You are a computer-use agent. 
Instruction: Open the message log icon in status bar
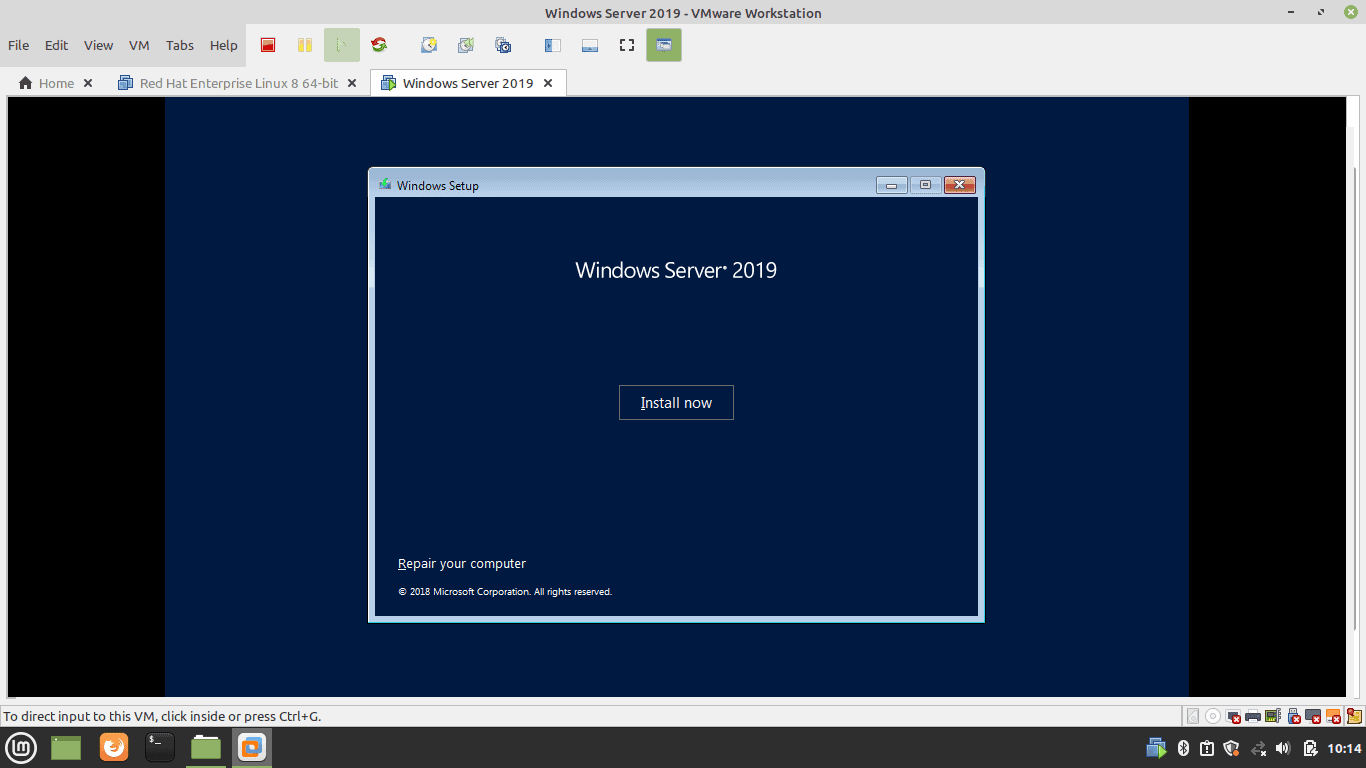(1354, 716)
